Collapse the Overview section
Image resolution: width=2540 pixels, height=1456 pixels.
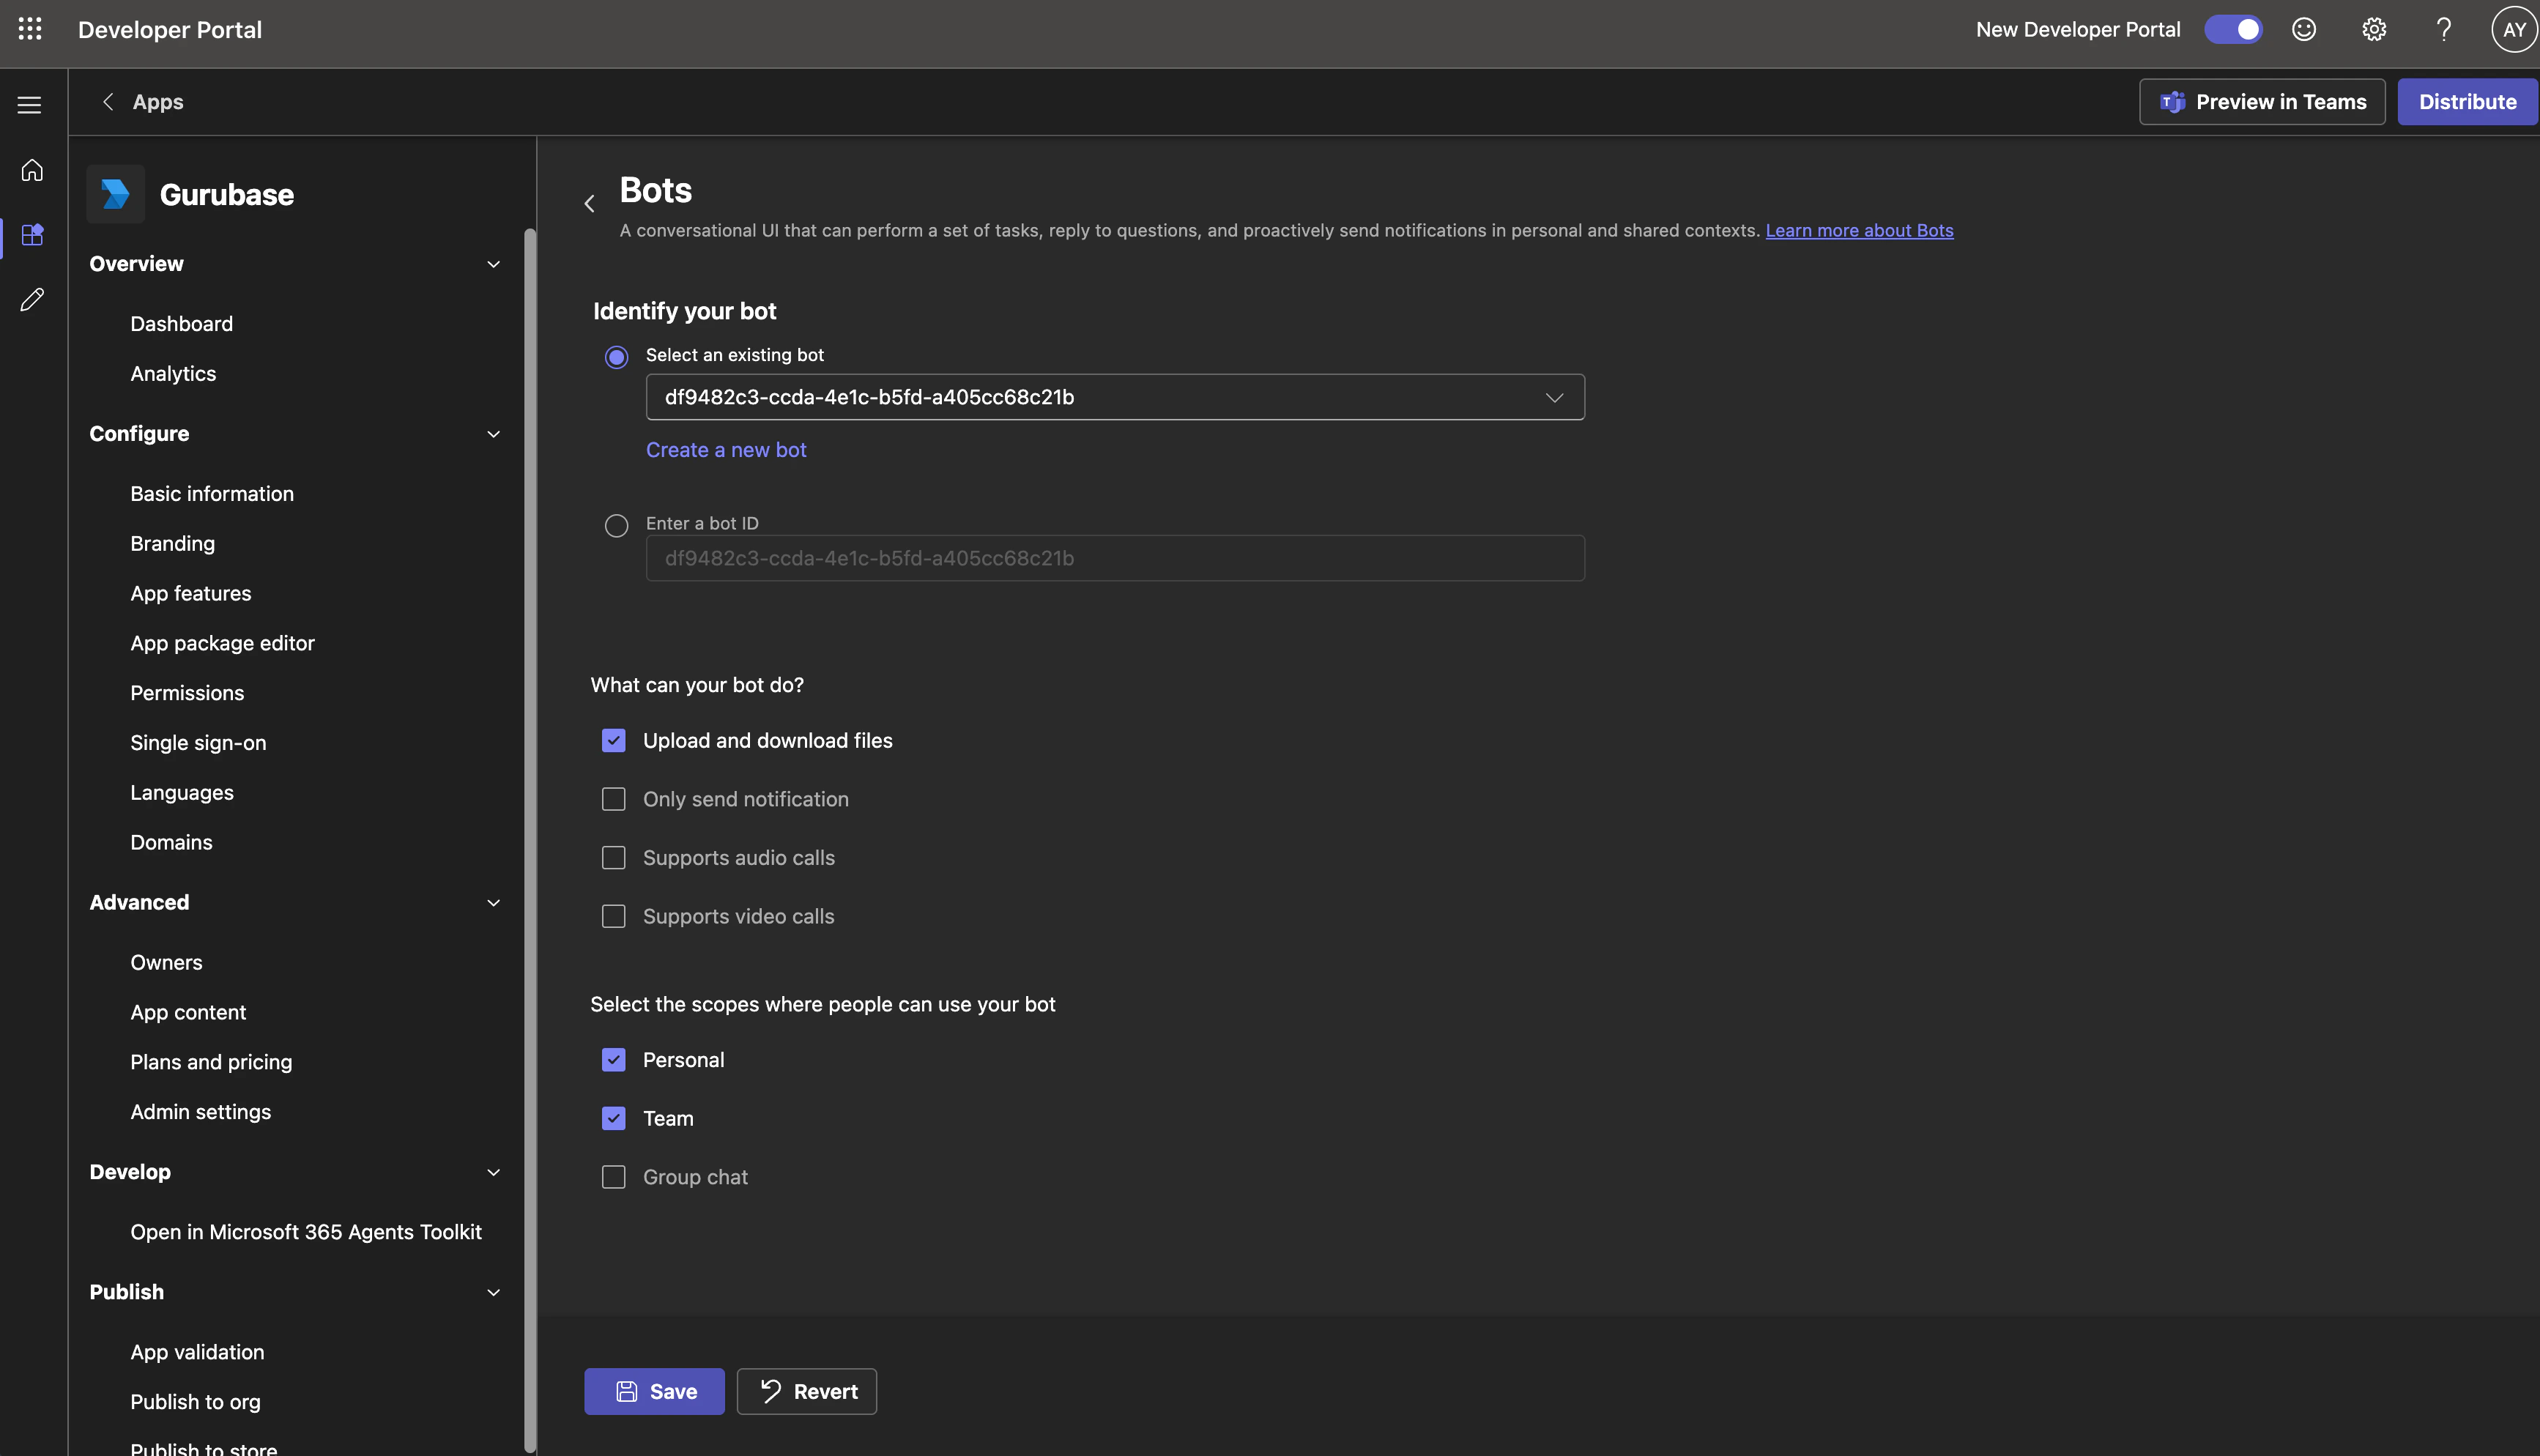(x=493, y=264)
